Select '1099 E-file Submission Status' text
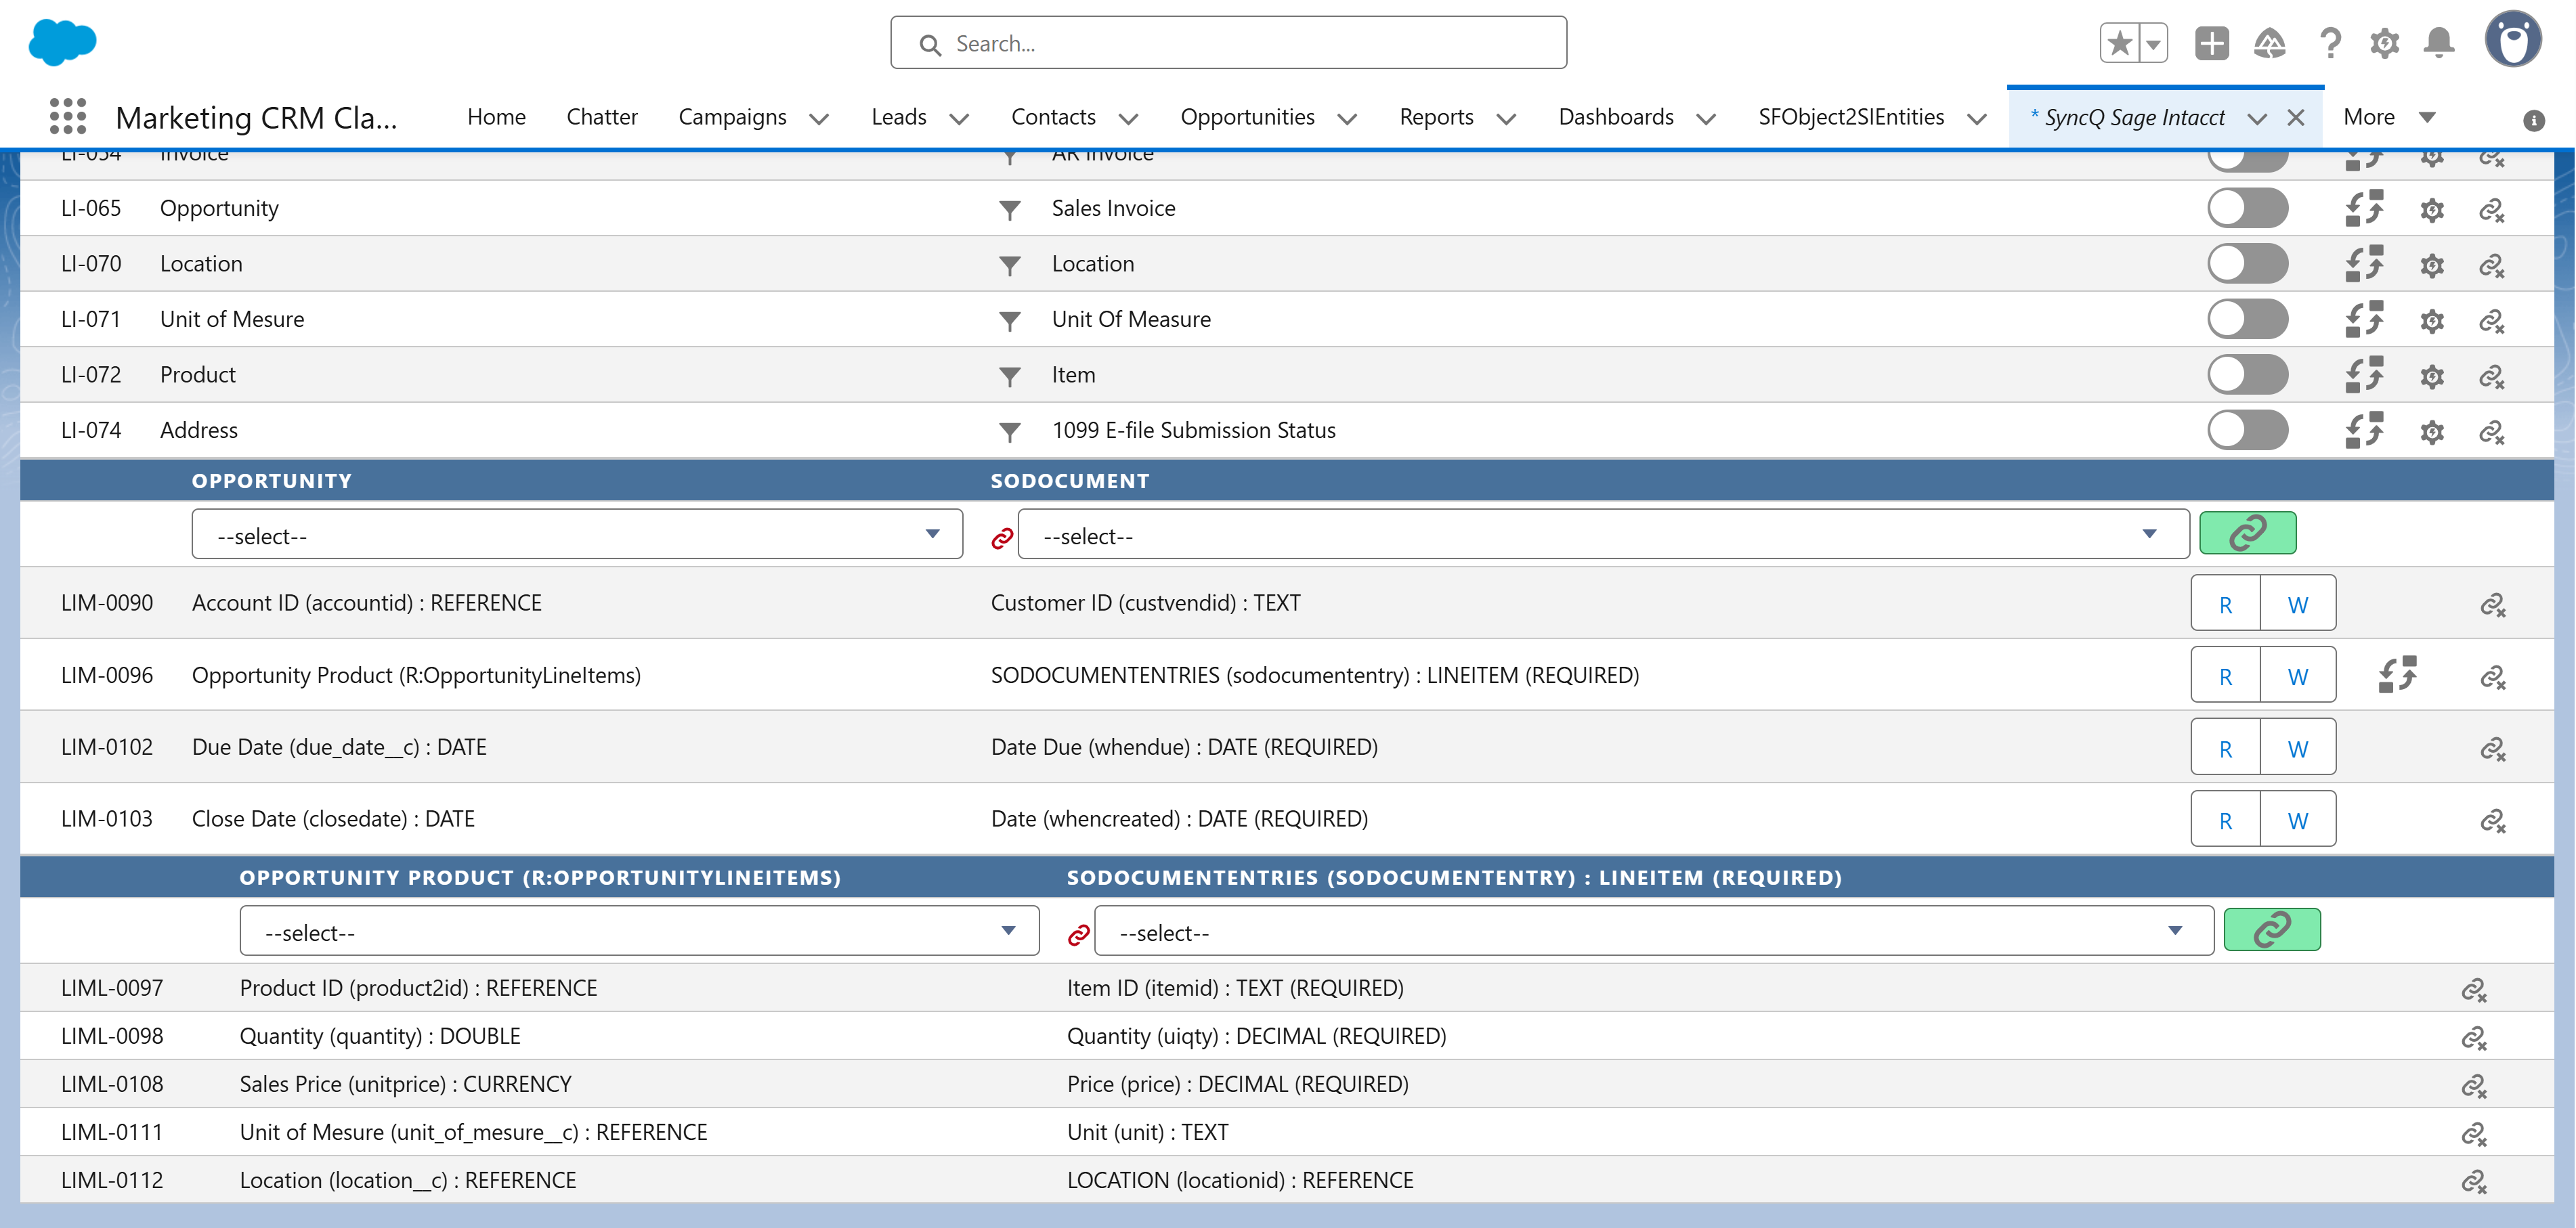 pos(1193,430)
